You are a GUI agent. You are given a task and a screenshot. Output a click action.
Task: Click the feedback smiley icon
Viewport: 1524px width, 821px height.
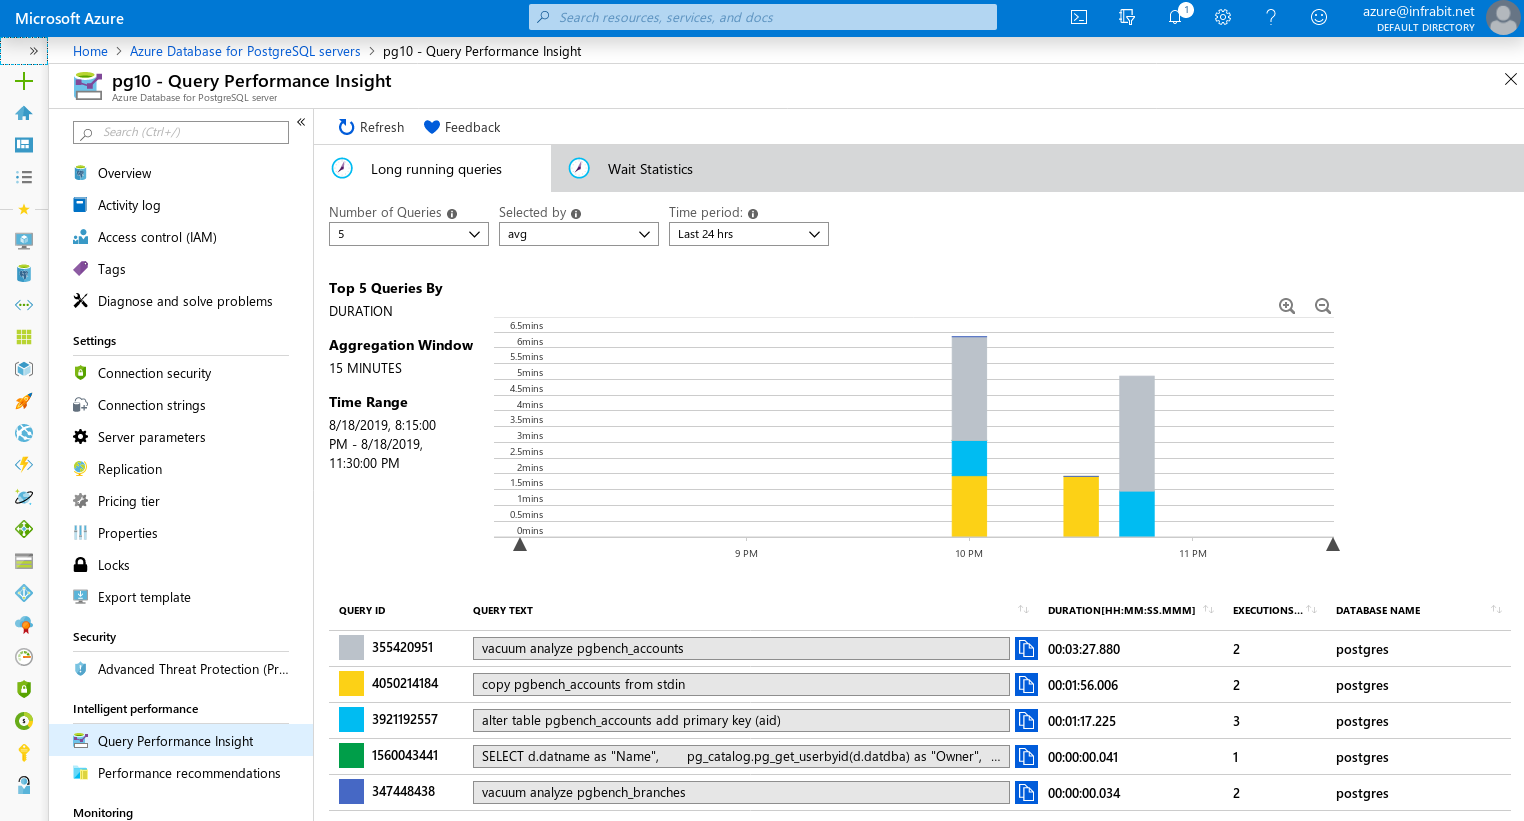(1319, 17)
